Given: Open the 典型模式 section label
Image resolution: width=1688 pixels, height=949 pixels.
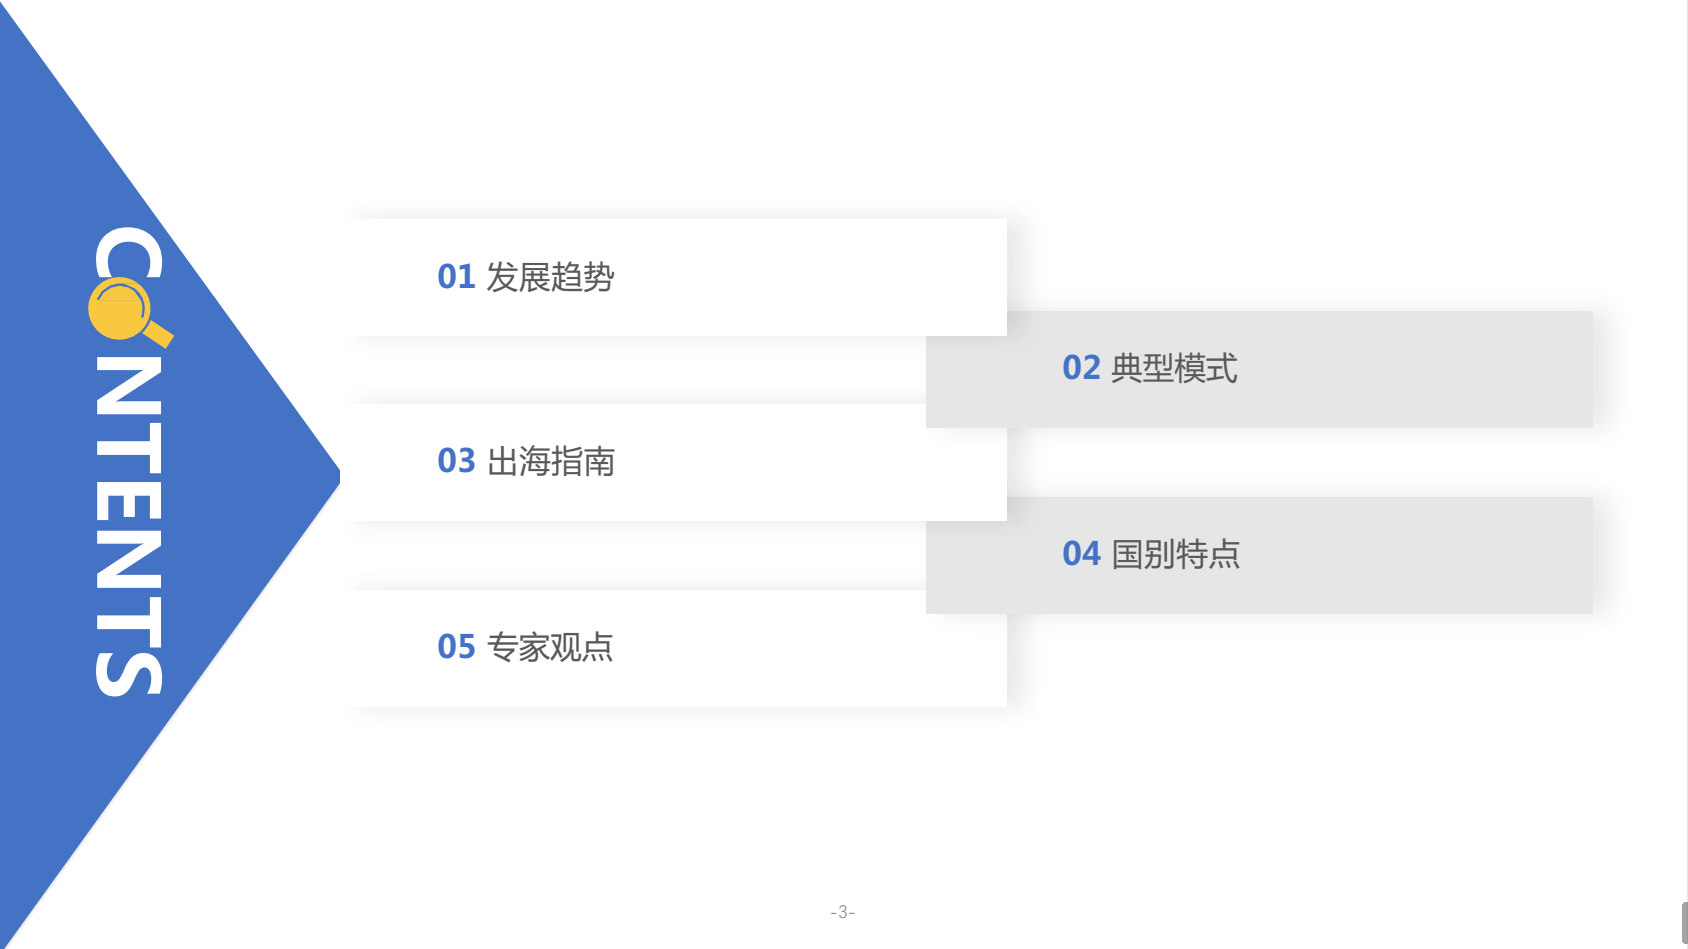Looking at the screenshot, I should [x=1174, y=368].
